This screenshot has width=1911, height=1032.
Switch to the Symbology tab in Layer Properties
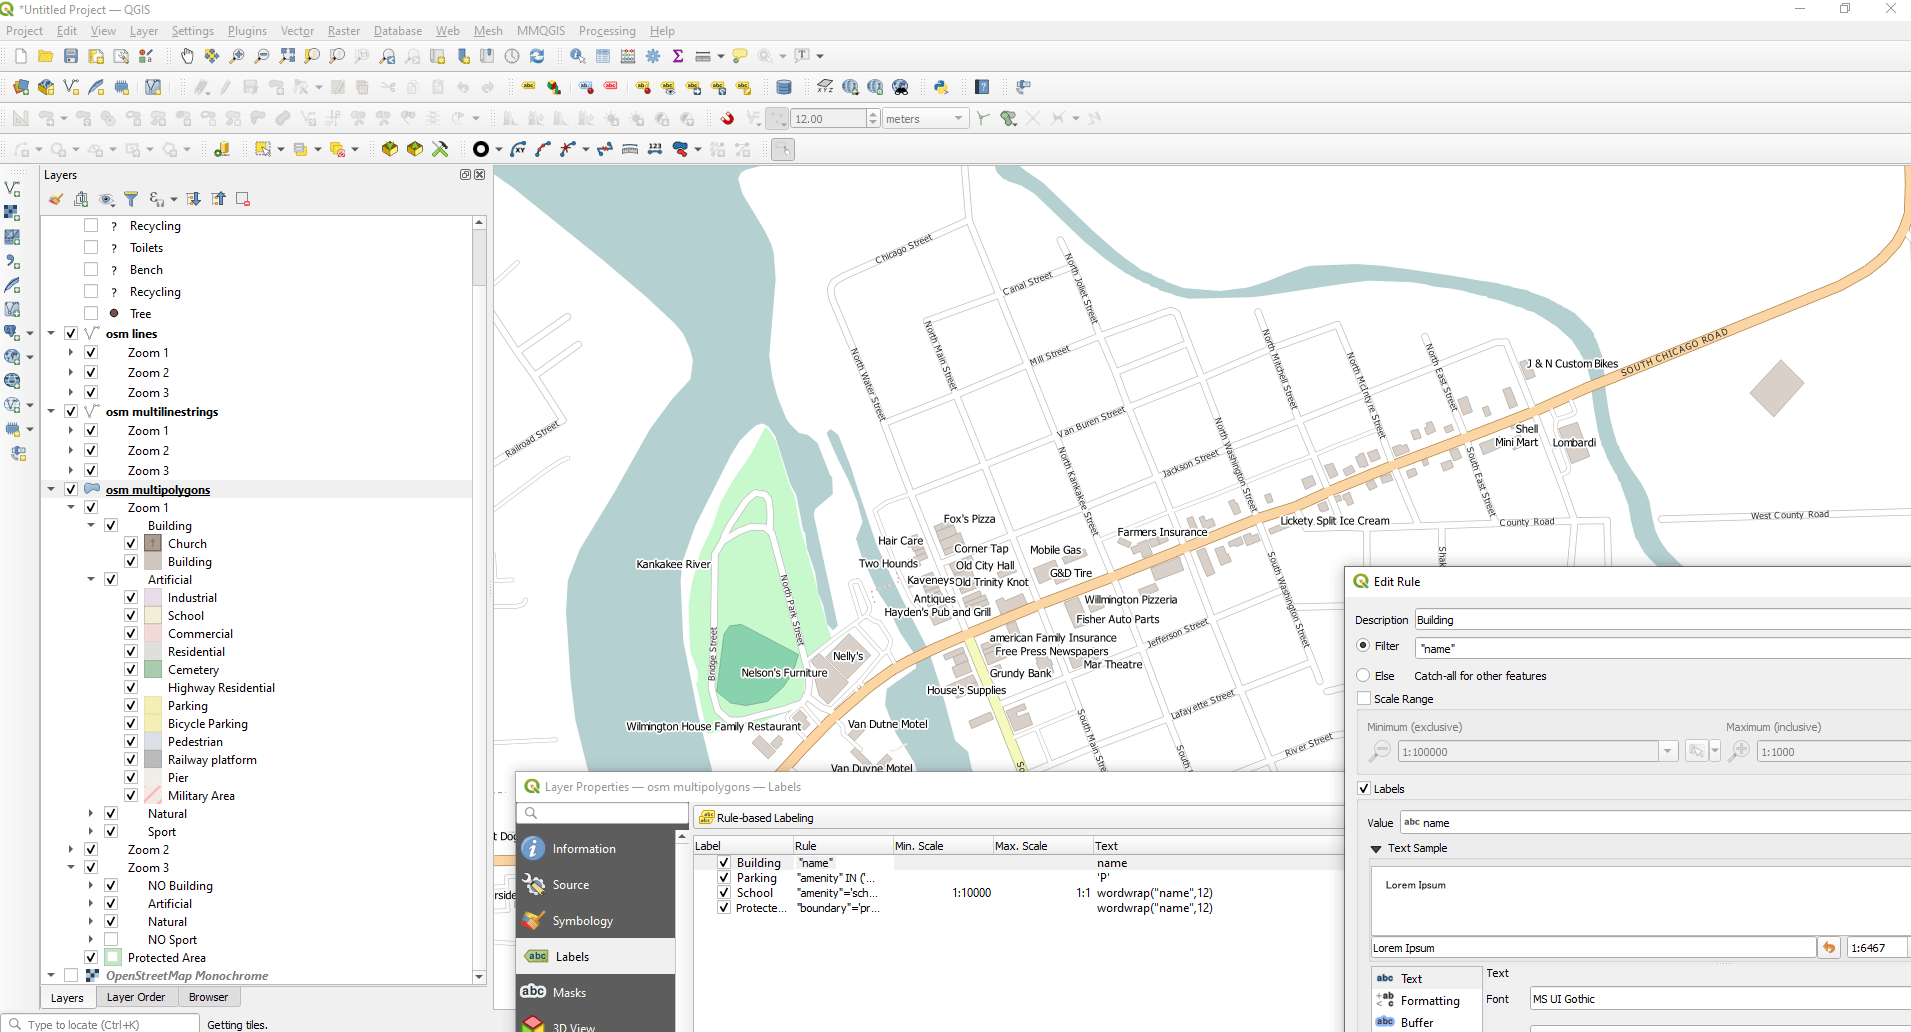(x=582, y=920)
